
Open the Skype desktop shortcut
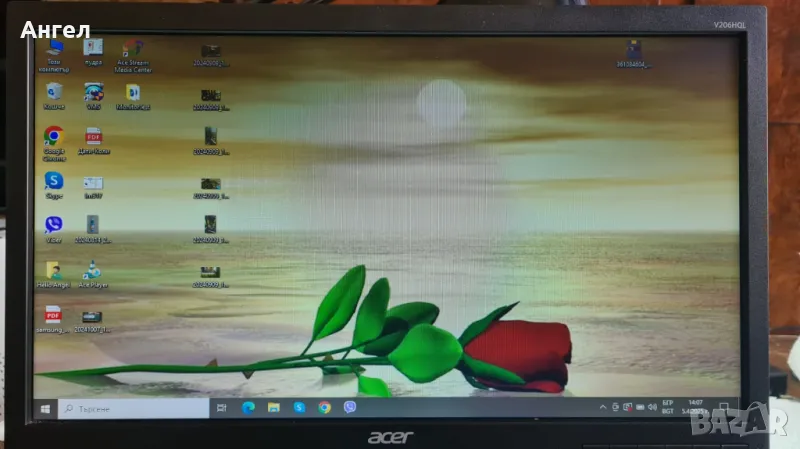[x=54, y=185]
